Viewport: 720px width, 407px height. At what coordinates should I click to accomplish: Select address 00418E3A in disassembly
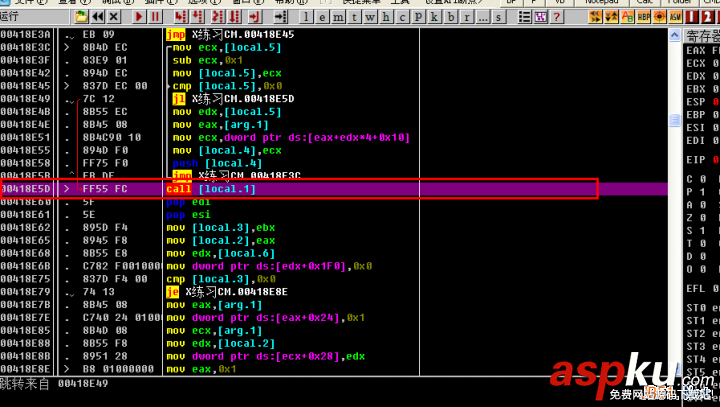click(x=27, y=34)
